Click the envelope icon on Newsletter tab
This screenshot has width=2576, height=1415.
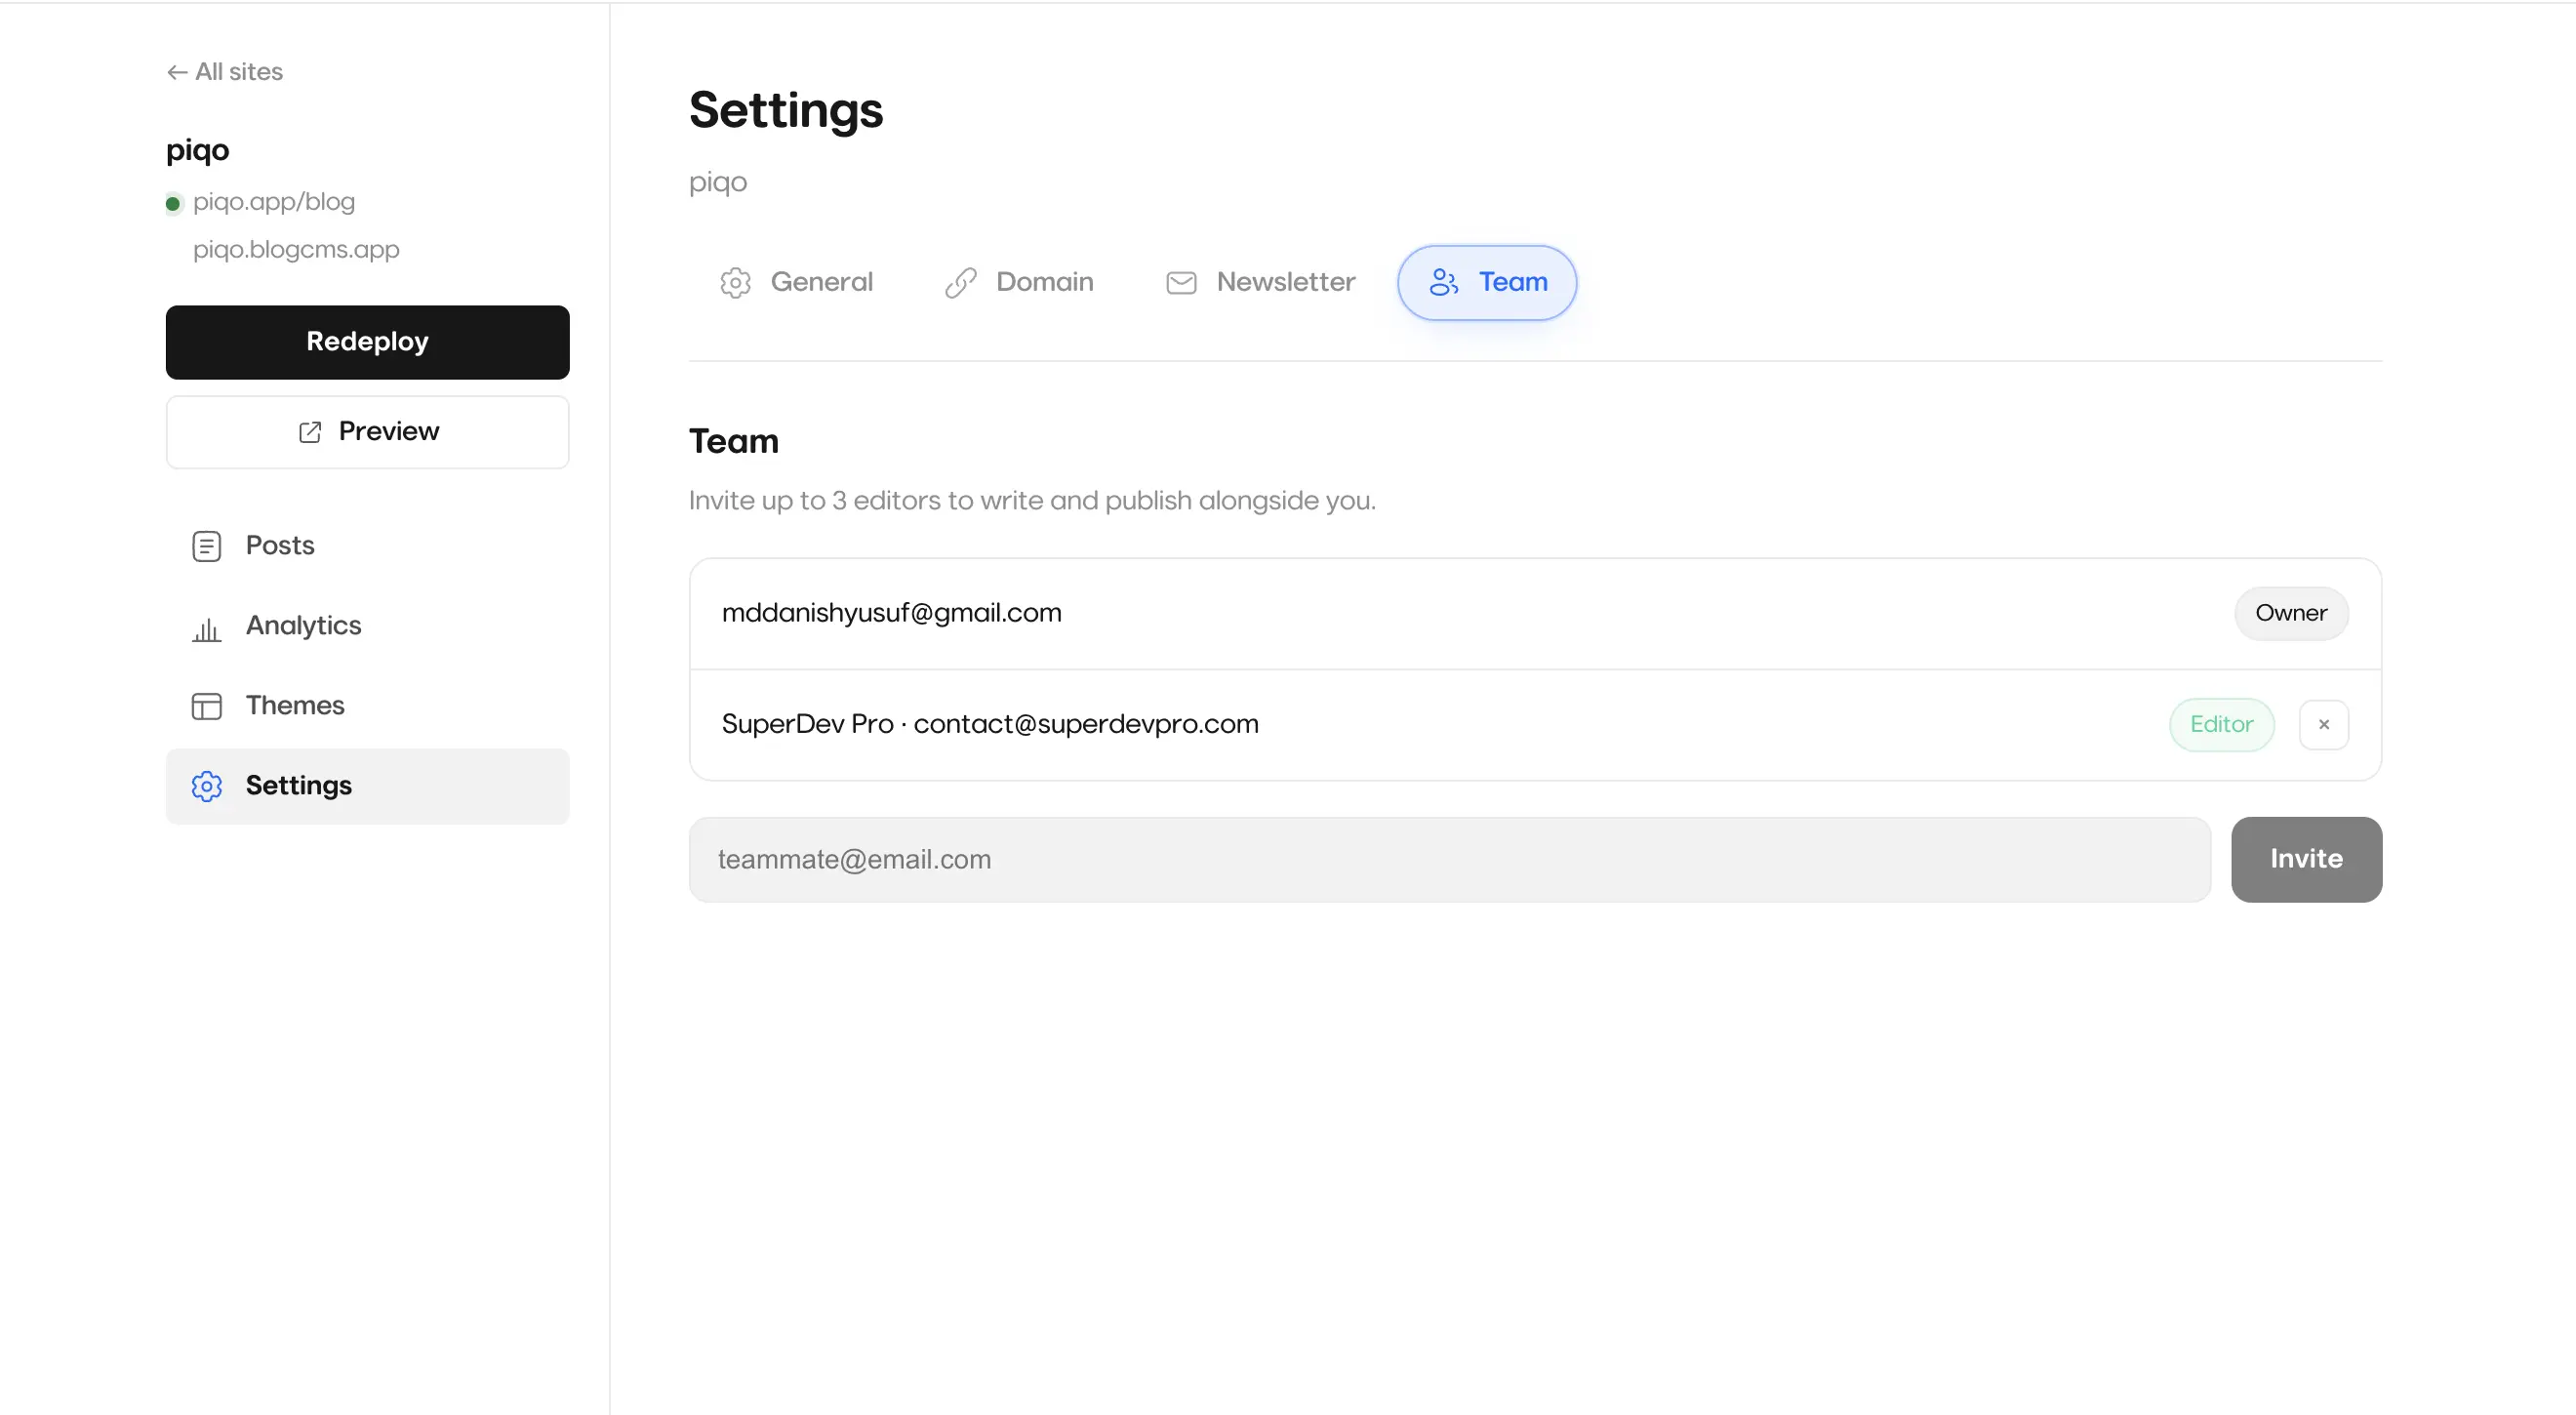1181,283
